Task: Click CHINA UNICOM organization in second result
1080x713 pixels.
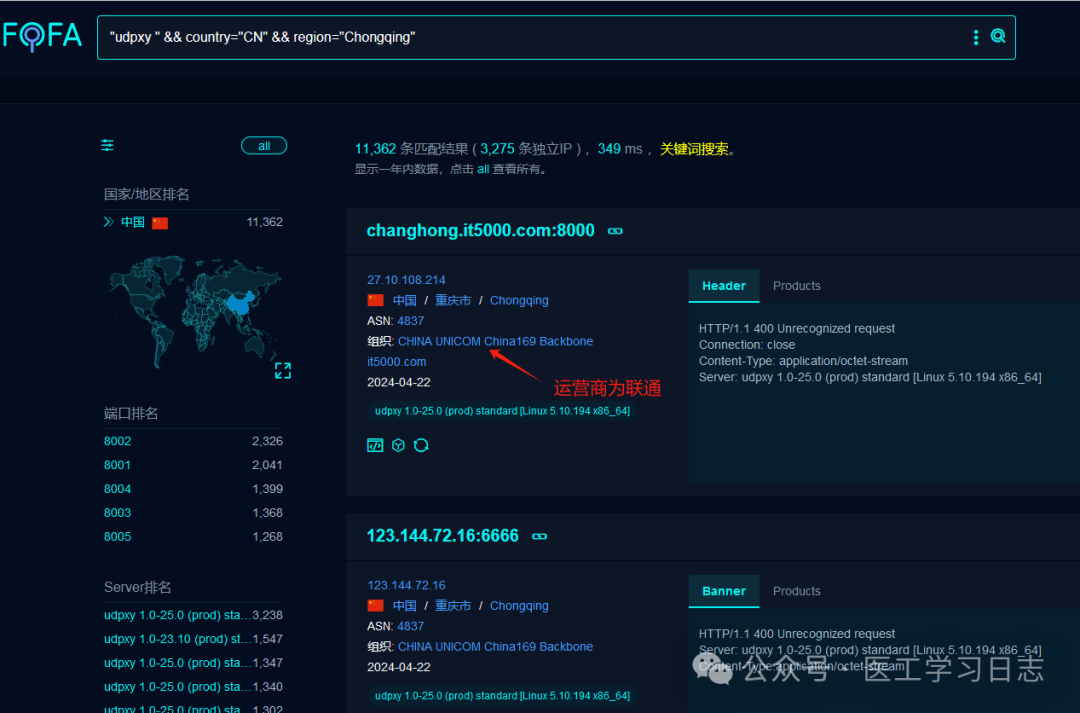Action: [x=495, y=646]
